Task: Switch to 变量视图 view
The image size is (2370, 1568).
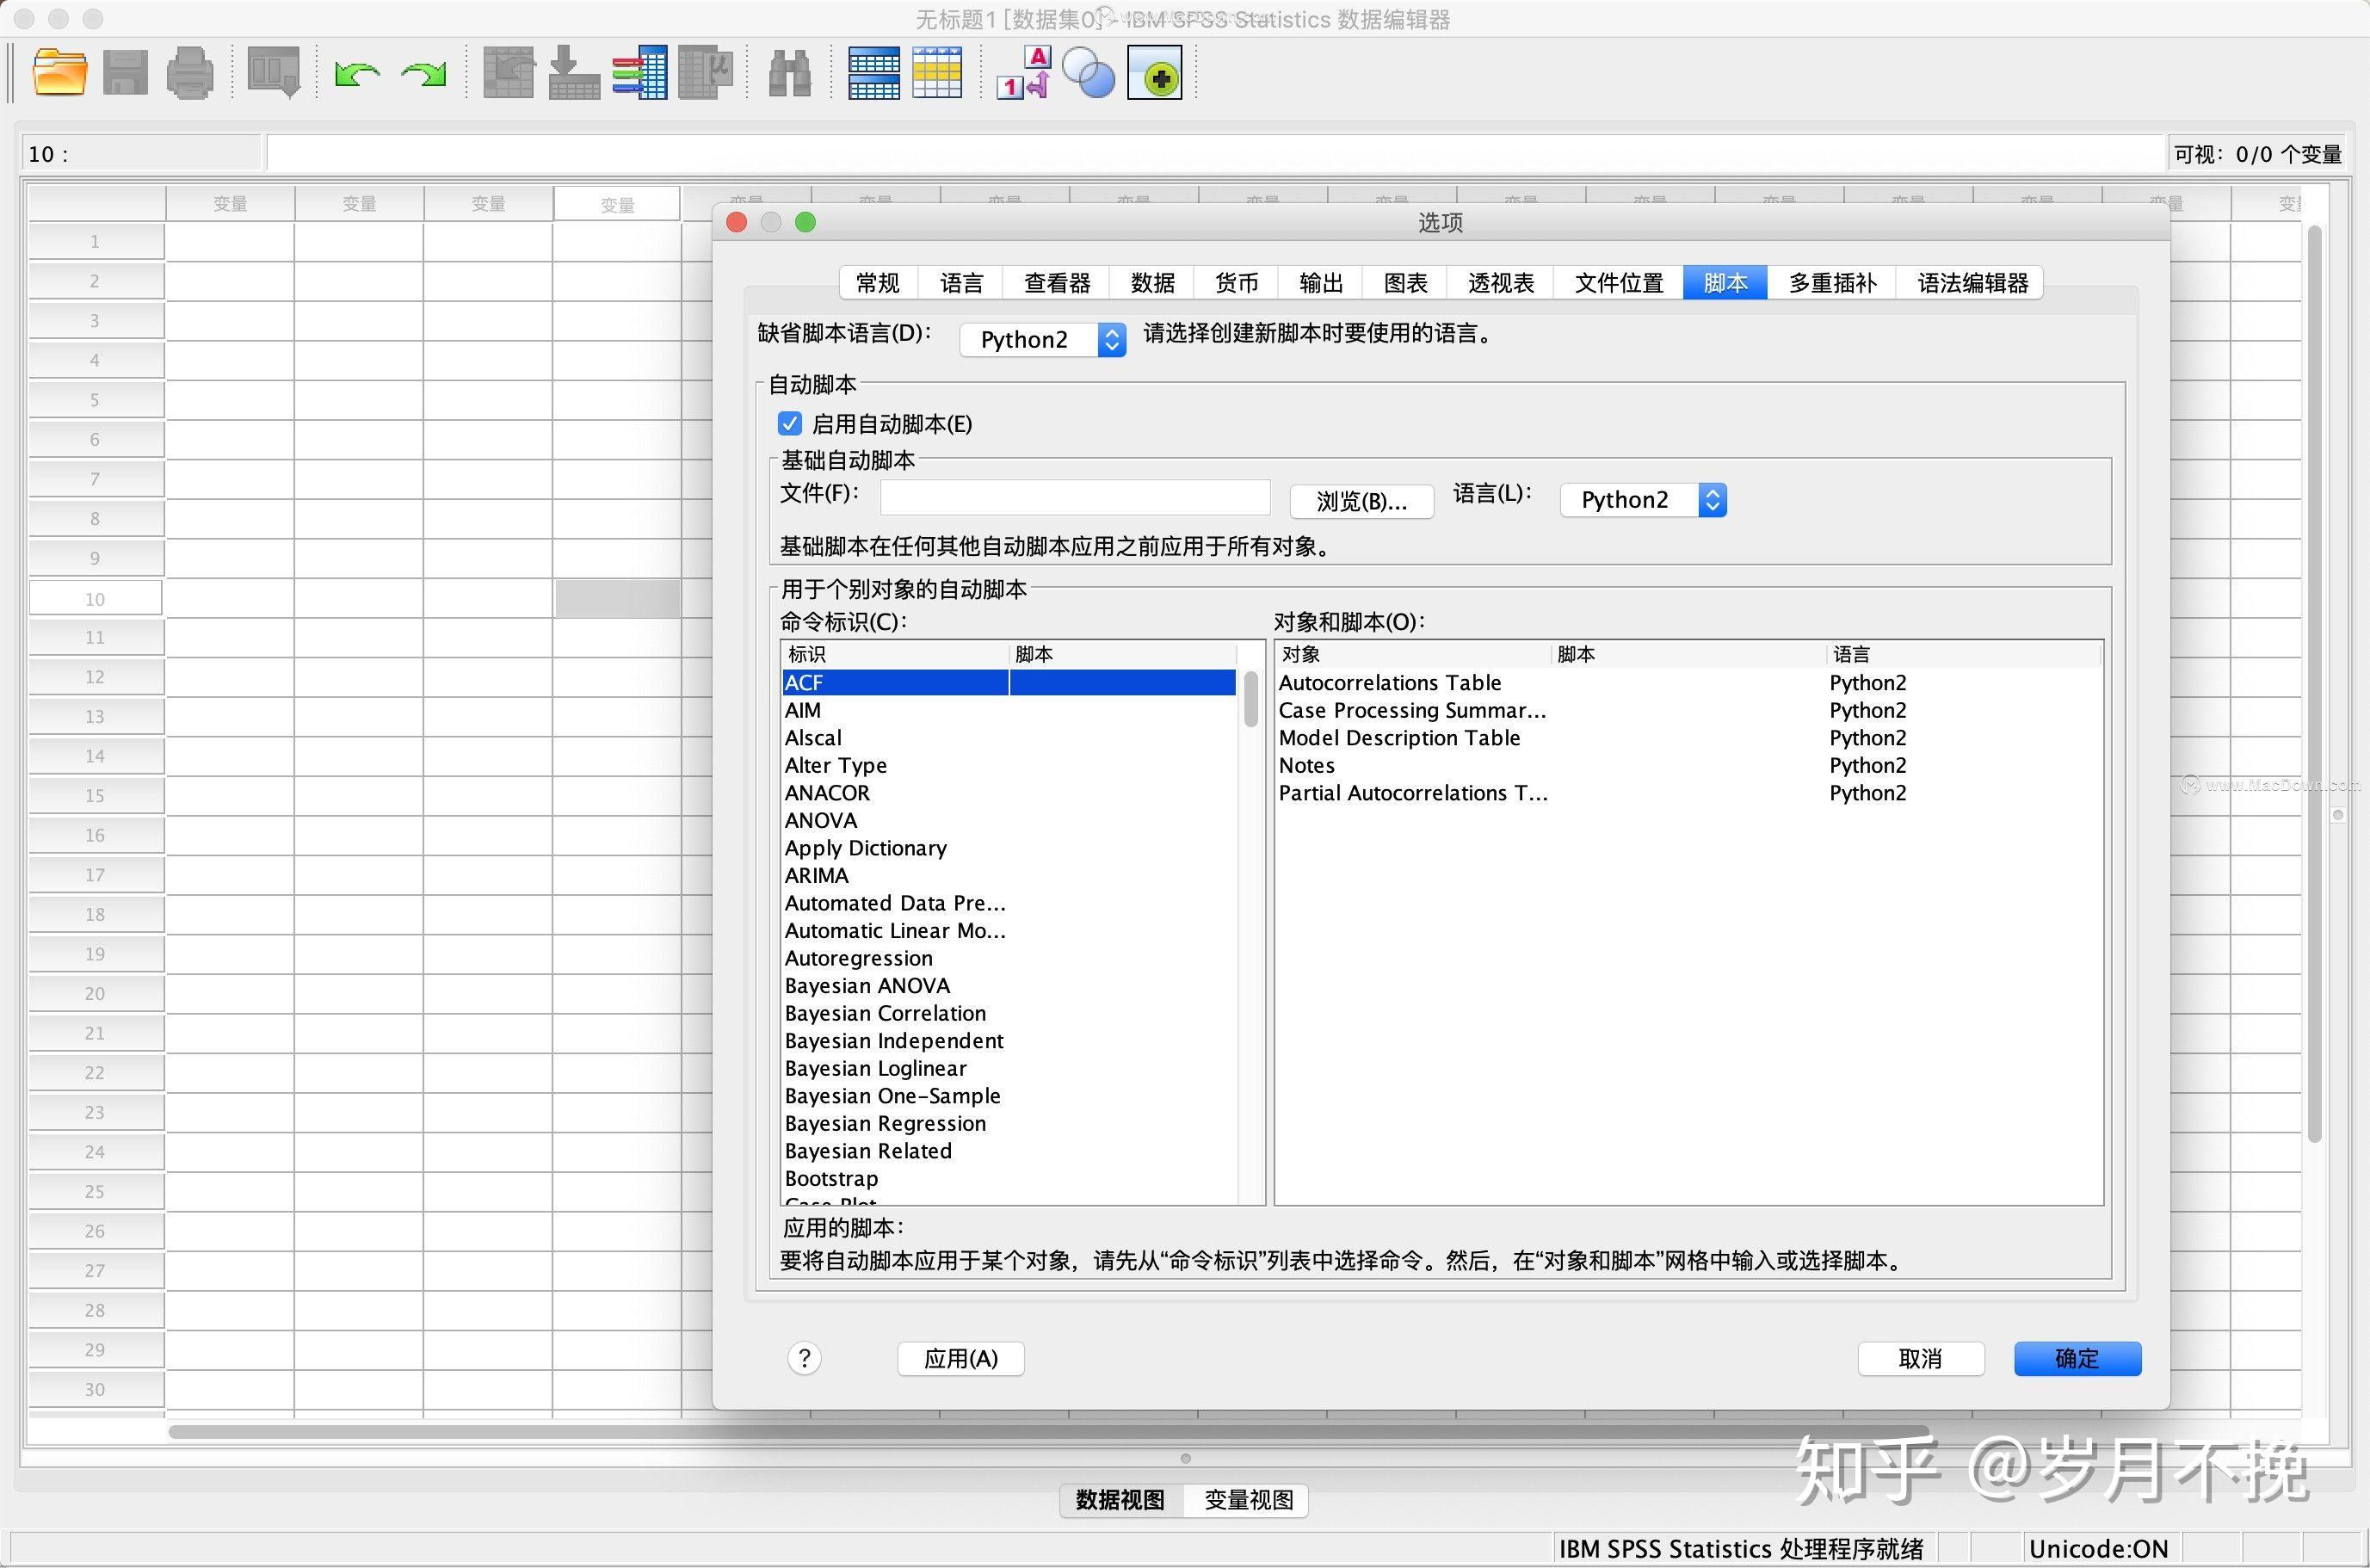Action: (1247, 1500)
